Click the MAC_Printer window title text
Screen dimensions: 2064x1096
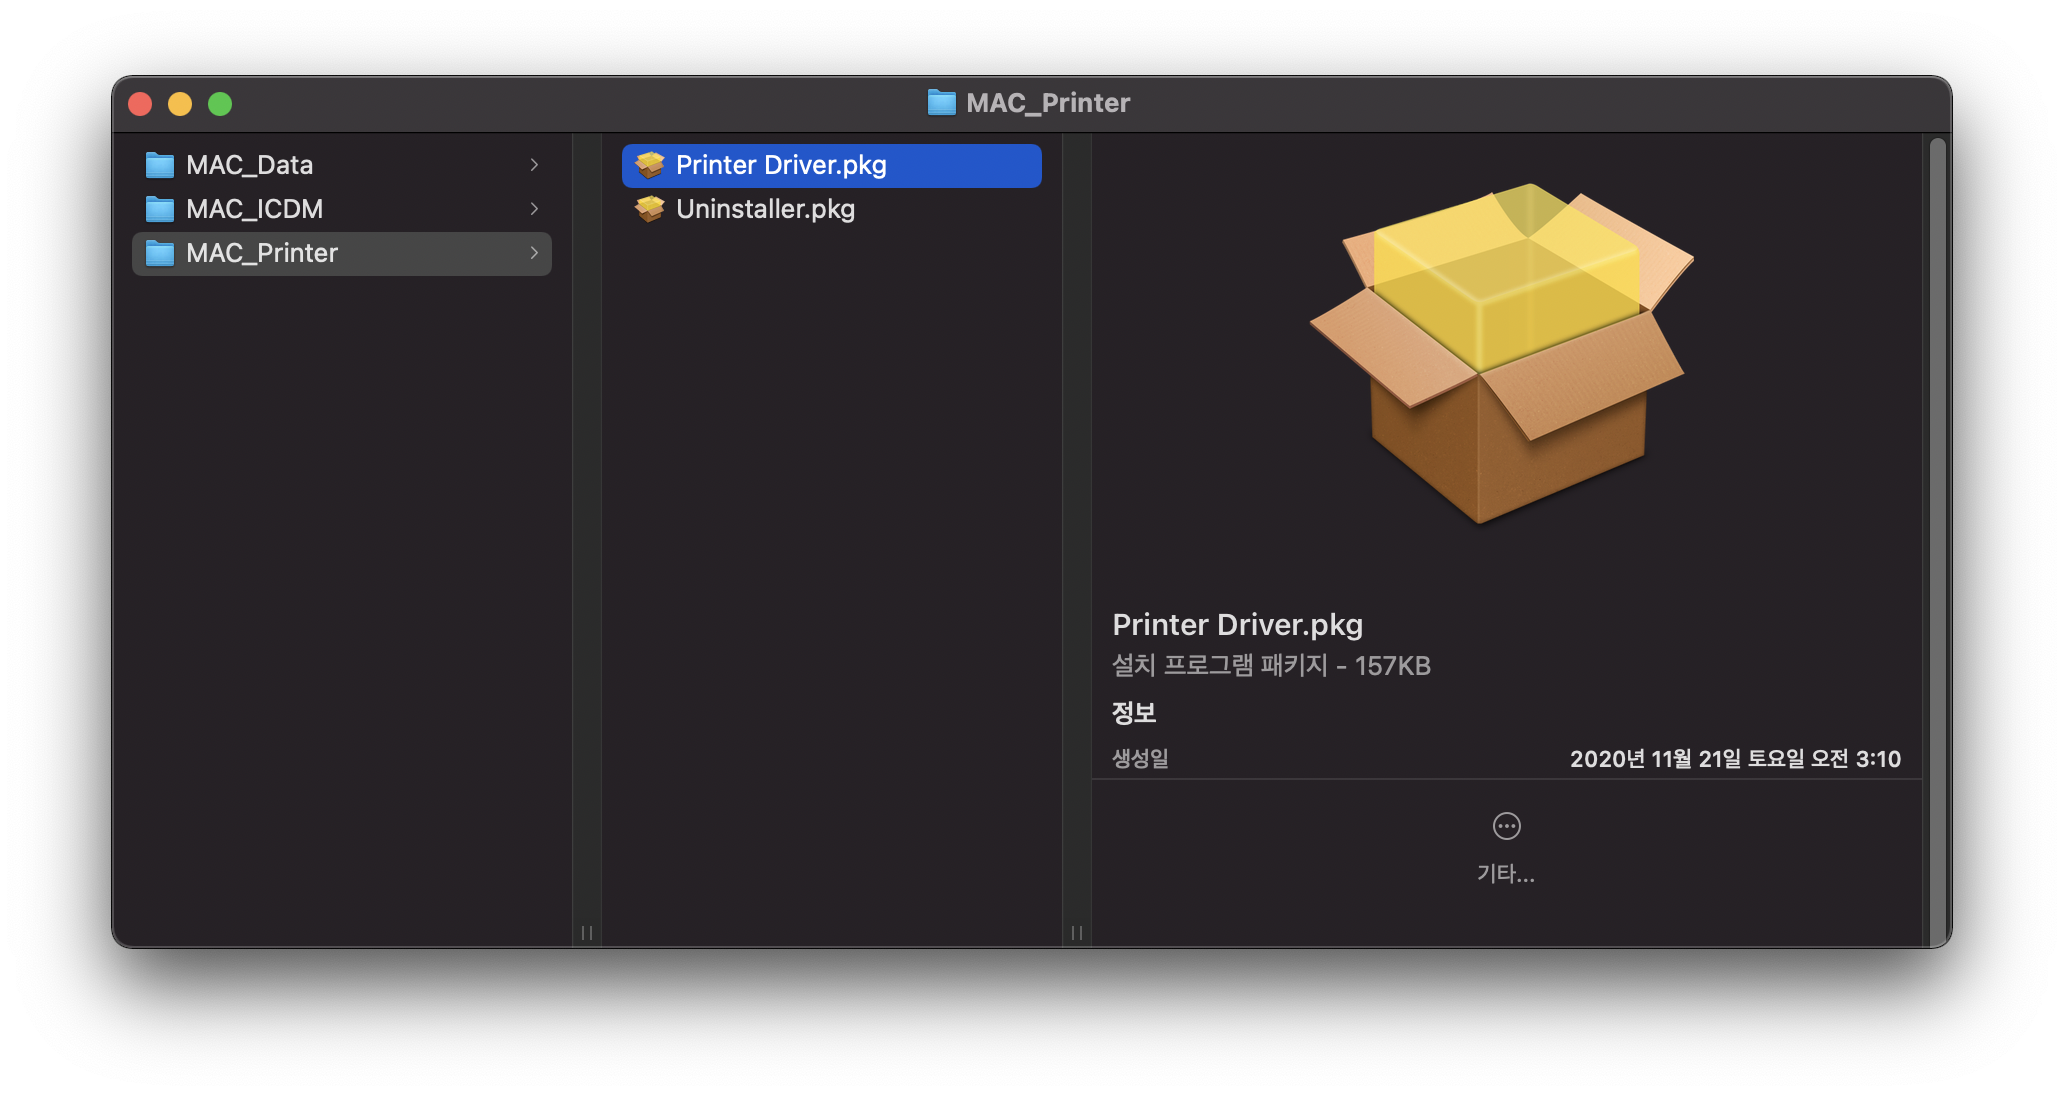[x=1048, y=103]
